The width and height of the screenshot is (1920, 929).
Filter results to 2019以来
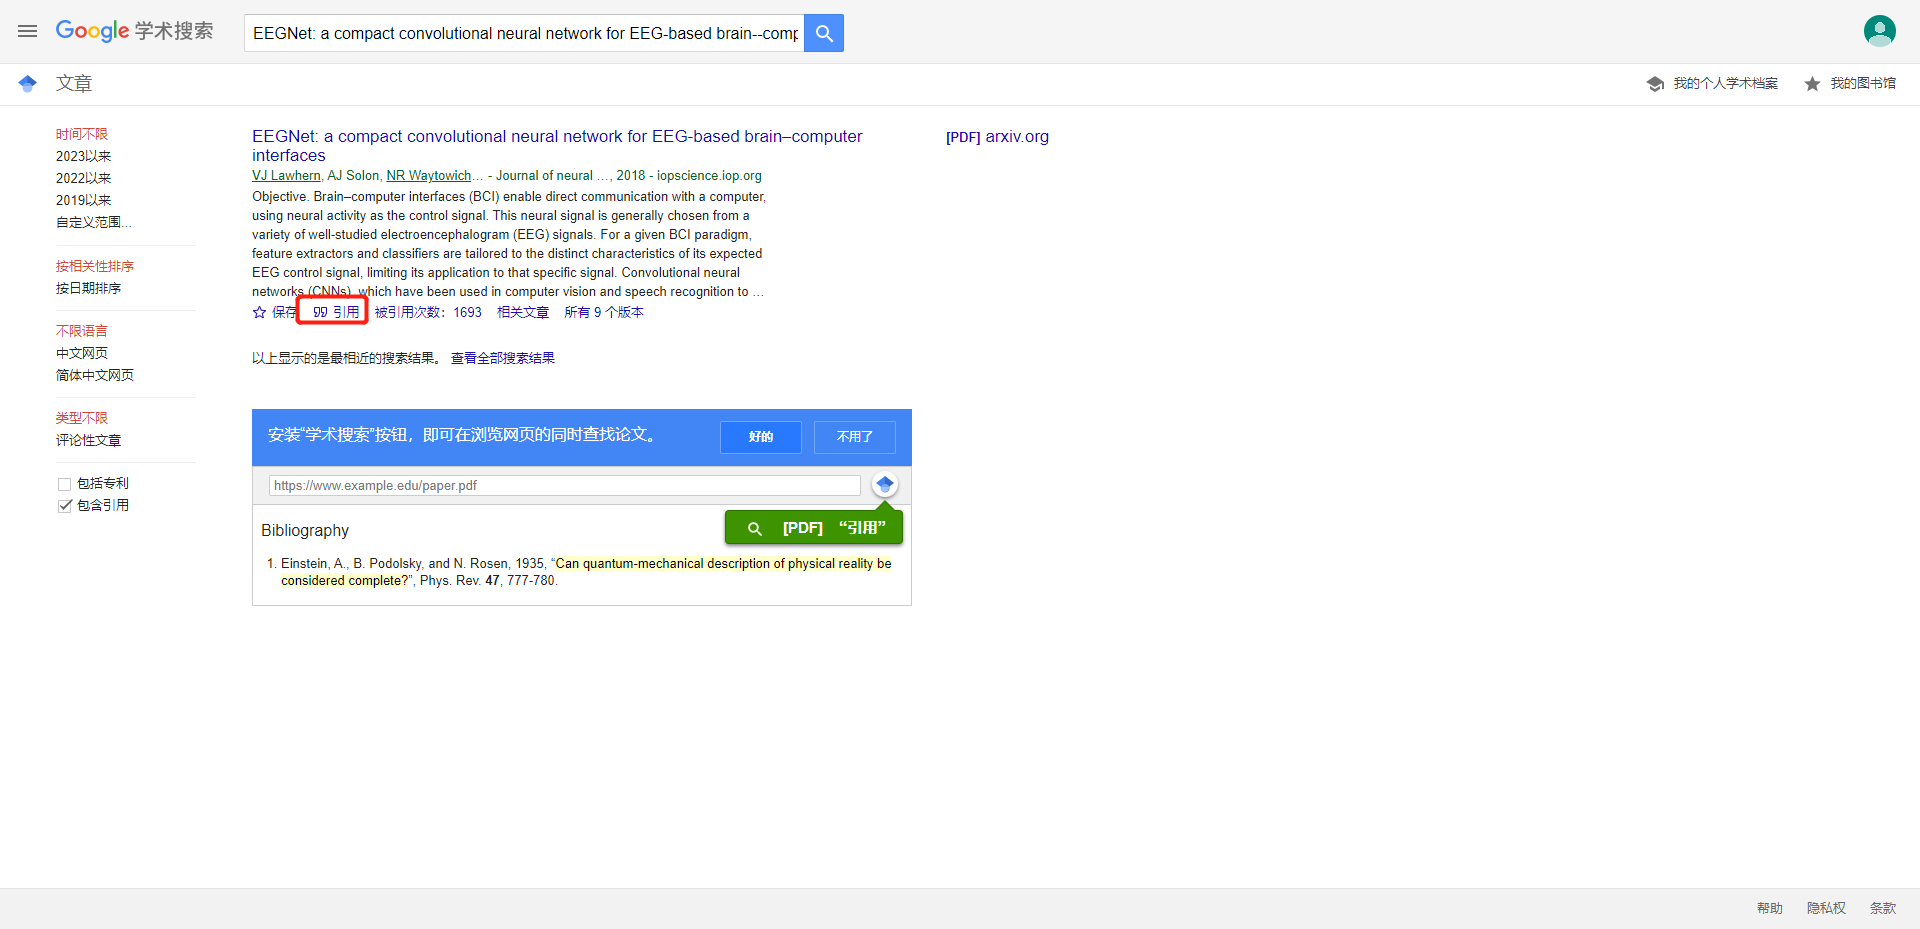(x=84, y=200)
